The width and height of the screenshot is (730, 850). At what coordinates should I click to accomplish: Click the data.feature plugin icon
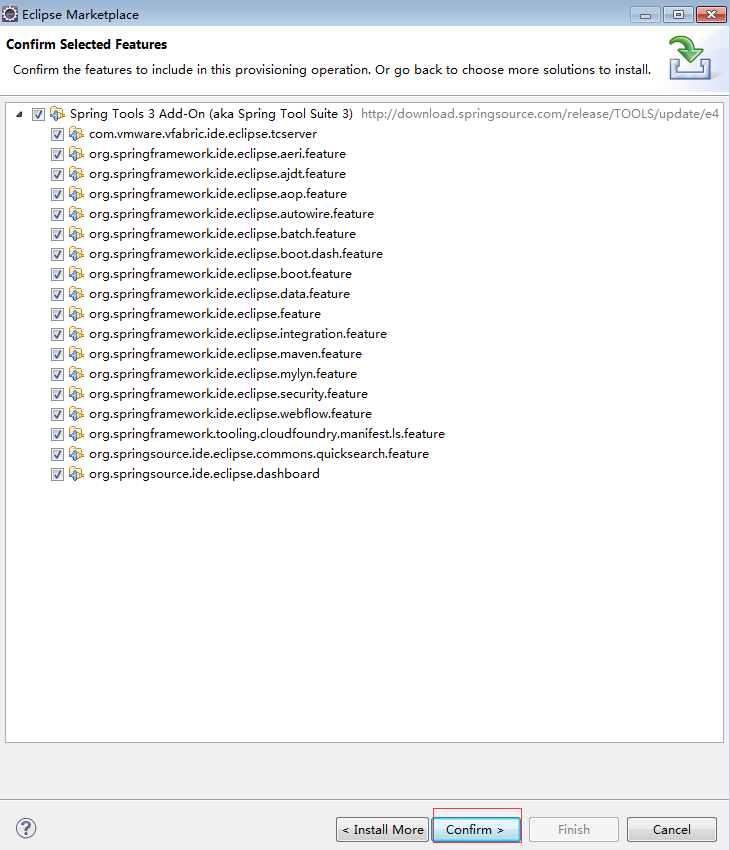click(x=76, y=294)
